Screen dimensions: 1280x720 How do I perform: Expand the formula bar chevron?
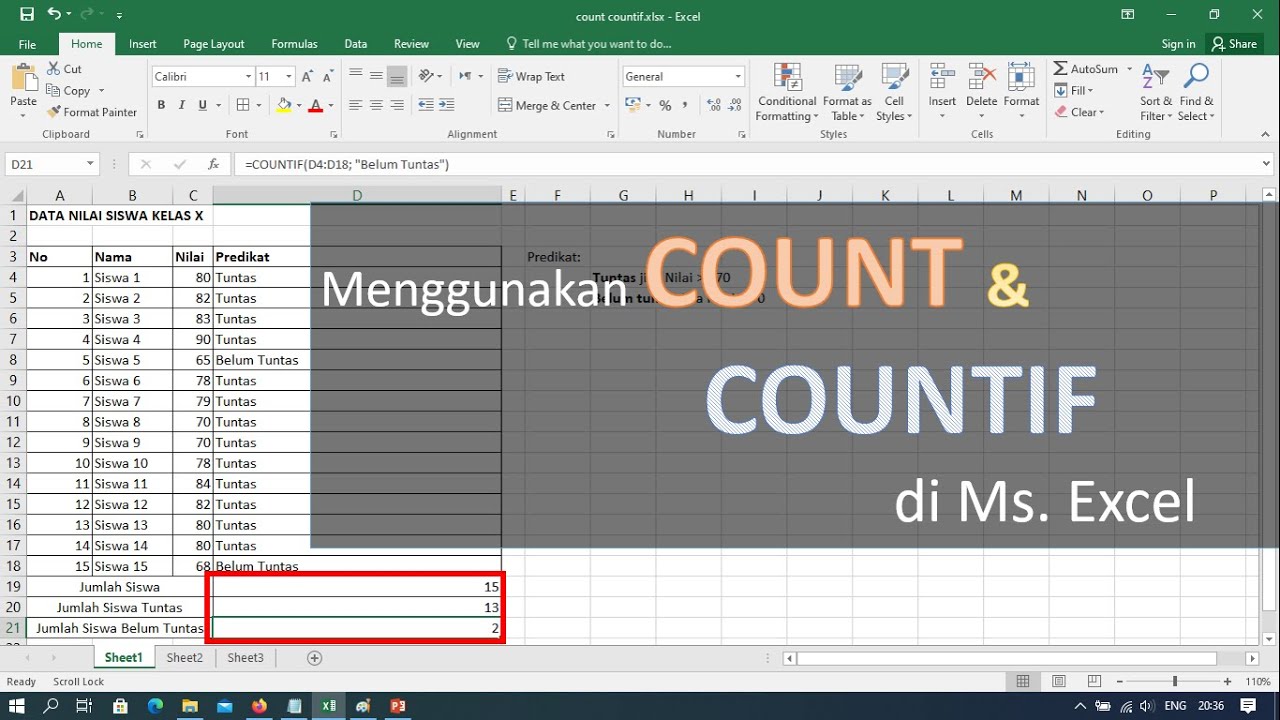[1267, 164]
